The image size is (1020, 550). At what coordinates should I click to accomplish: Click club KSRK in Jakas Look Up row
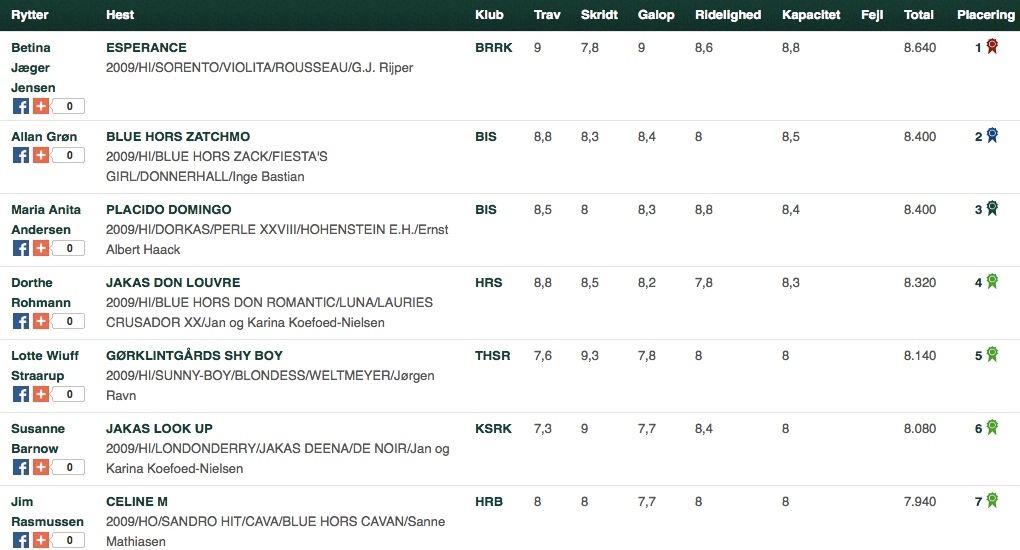pyautogui.click(x=493, y=428)
